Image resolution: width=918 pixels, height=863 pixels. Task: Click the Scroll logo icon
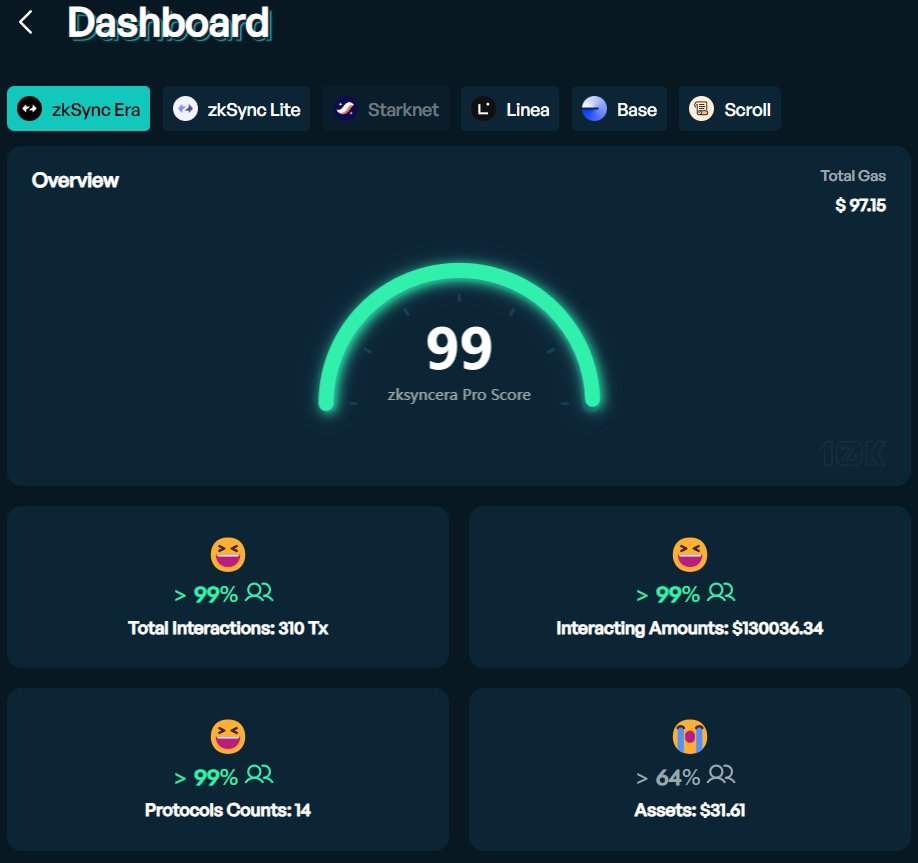click(701, 109)
